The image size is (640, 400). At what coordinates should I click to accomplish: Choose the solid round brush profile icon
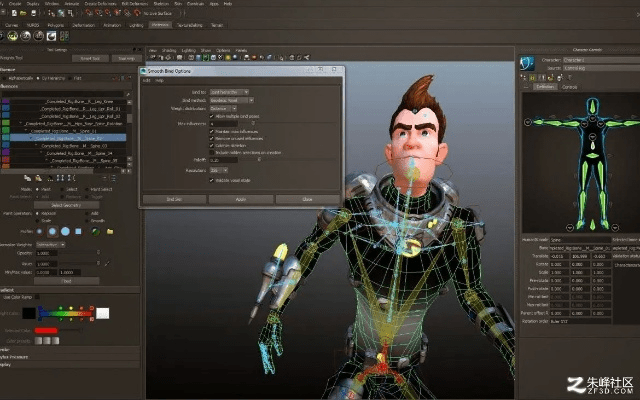click(x=64, y=231)
